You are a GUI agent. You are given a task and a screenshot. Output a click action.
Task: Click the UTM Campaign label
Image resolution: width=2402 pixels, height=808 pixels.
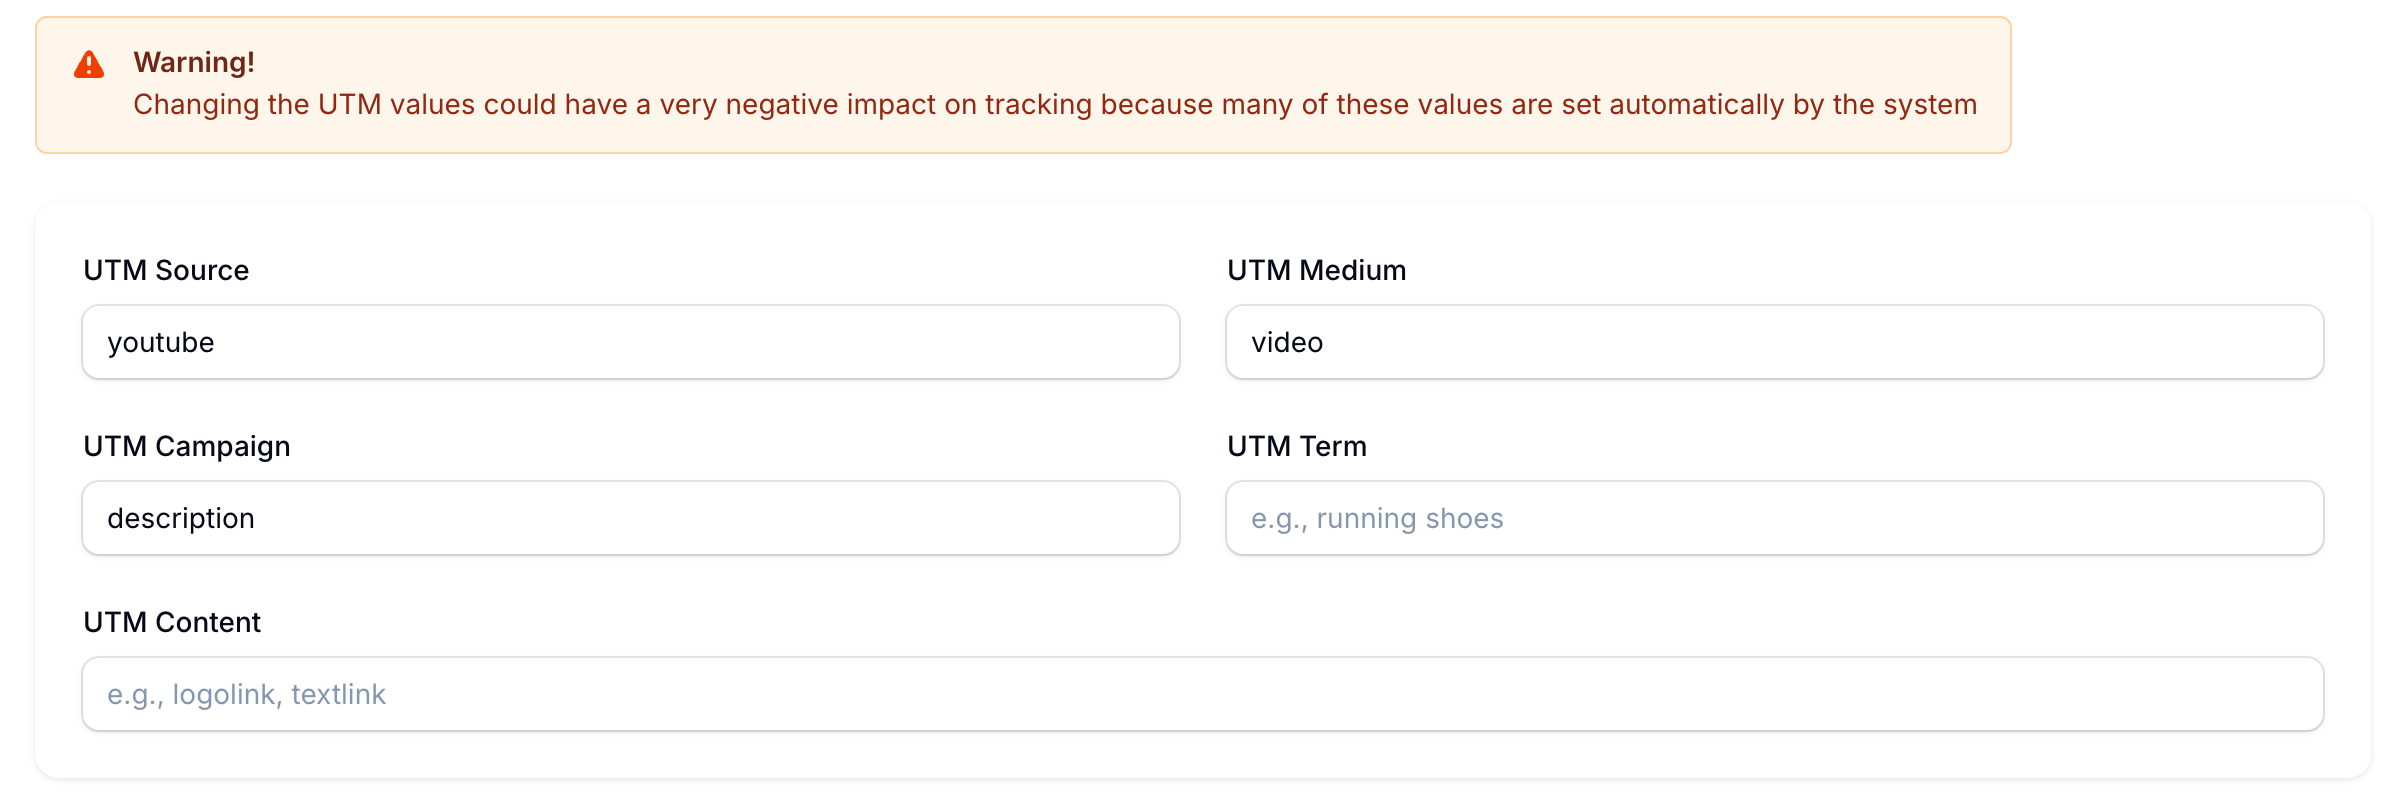186,446
